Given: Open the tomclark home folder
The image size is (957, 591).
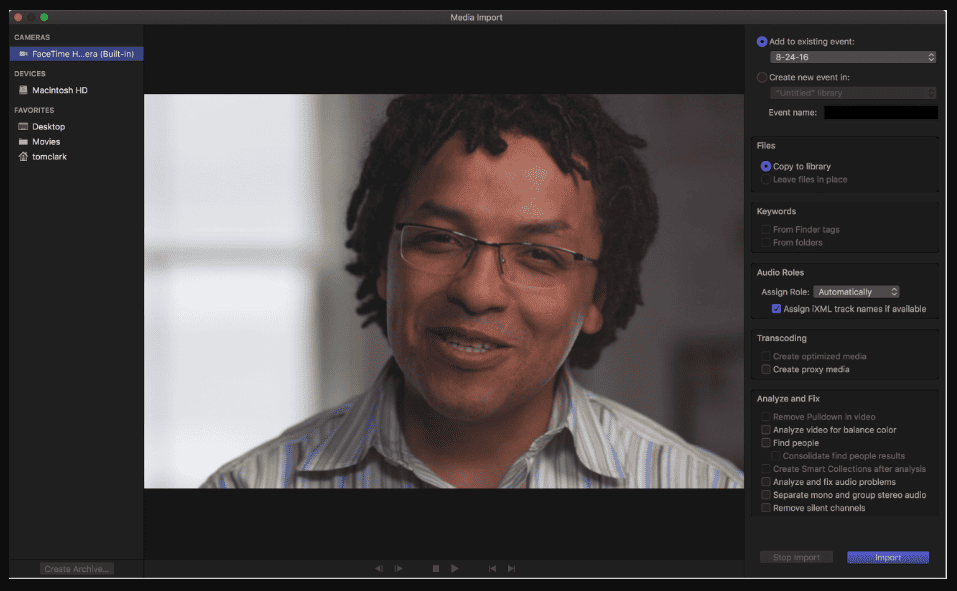Looking at the screenshot, I should [49, 156].
